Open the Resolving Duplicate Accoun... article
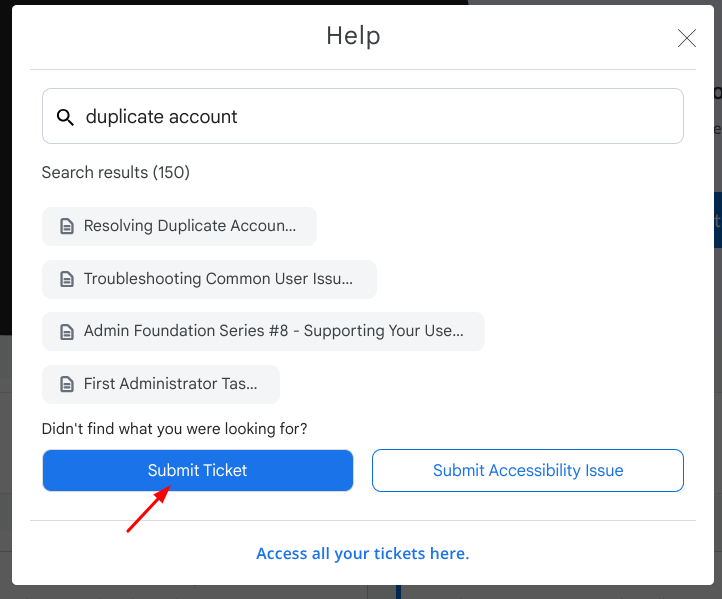The height and width of the screenshot is (599, 722). click(x=180, y=226)
